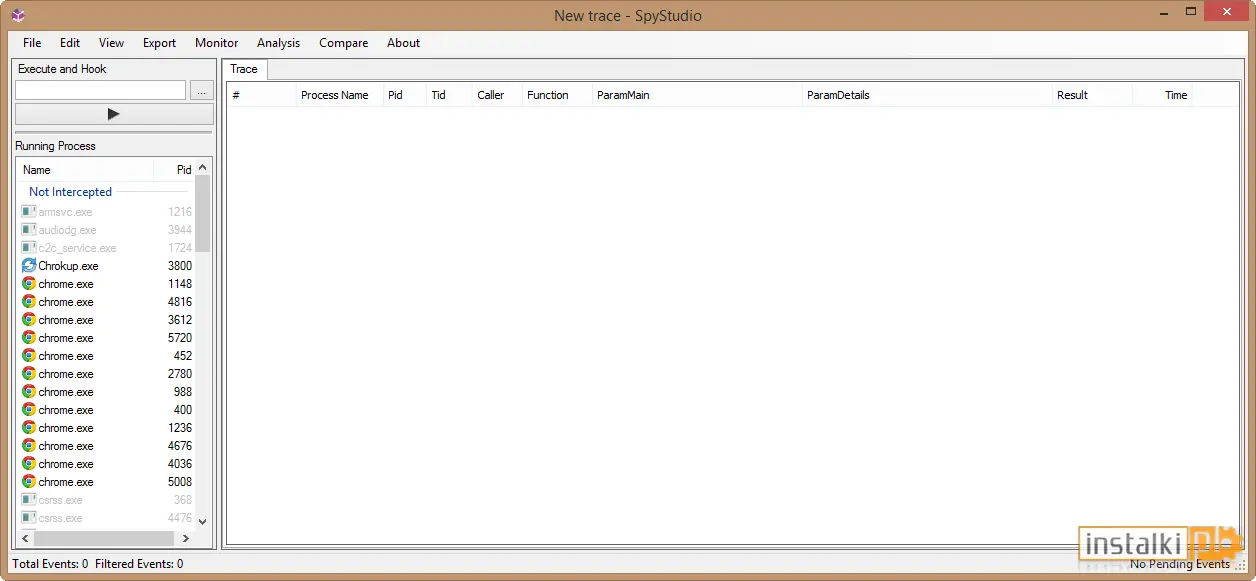Click the play execute button
The width and height of the screenshot is (1256, 581).
point(113,114)
